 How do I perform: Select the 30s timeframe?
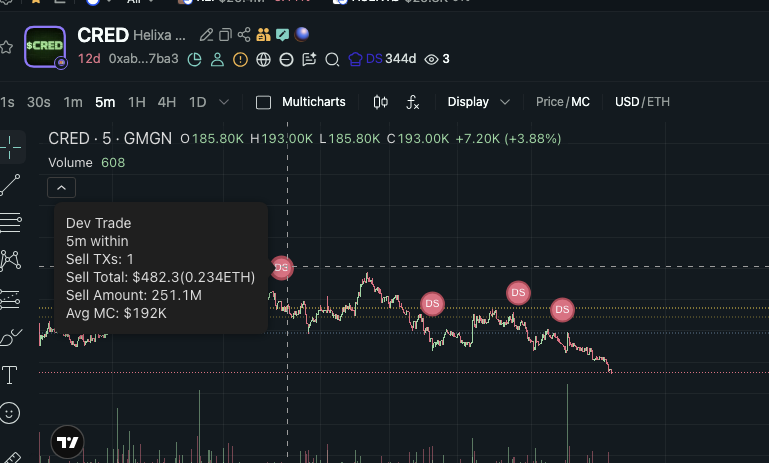[39, 102]
